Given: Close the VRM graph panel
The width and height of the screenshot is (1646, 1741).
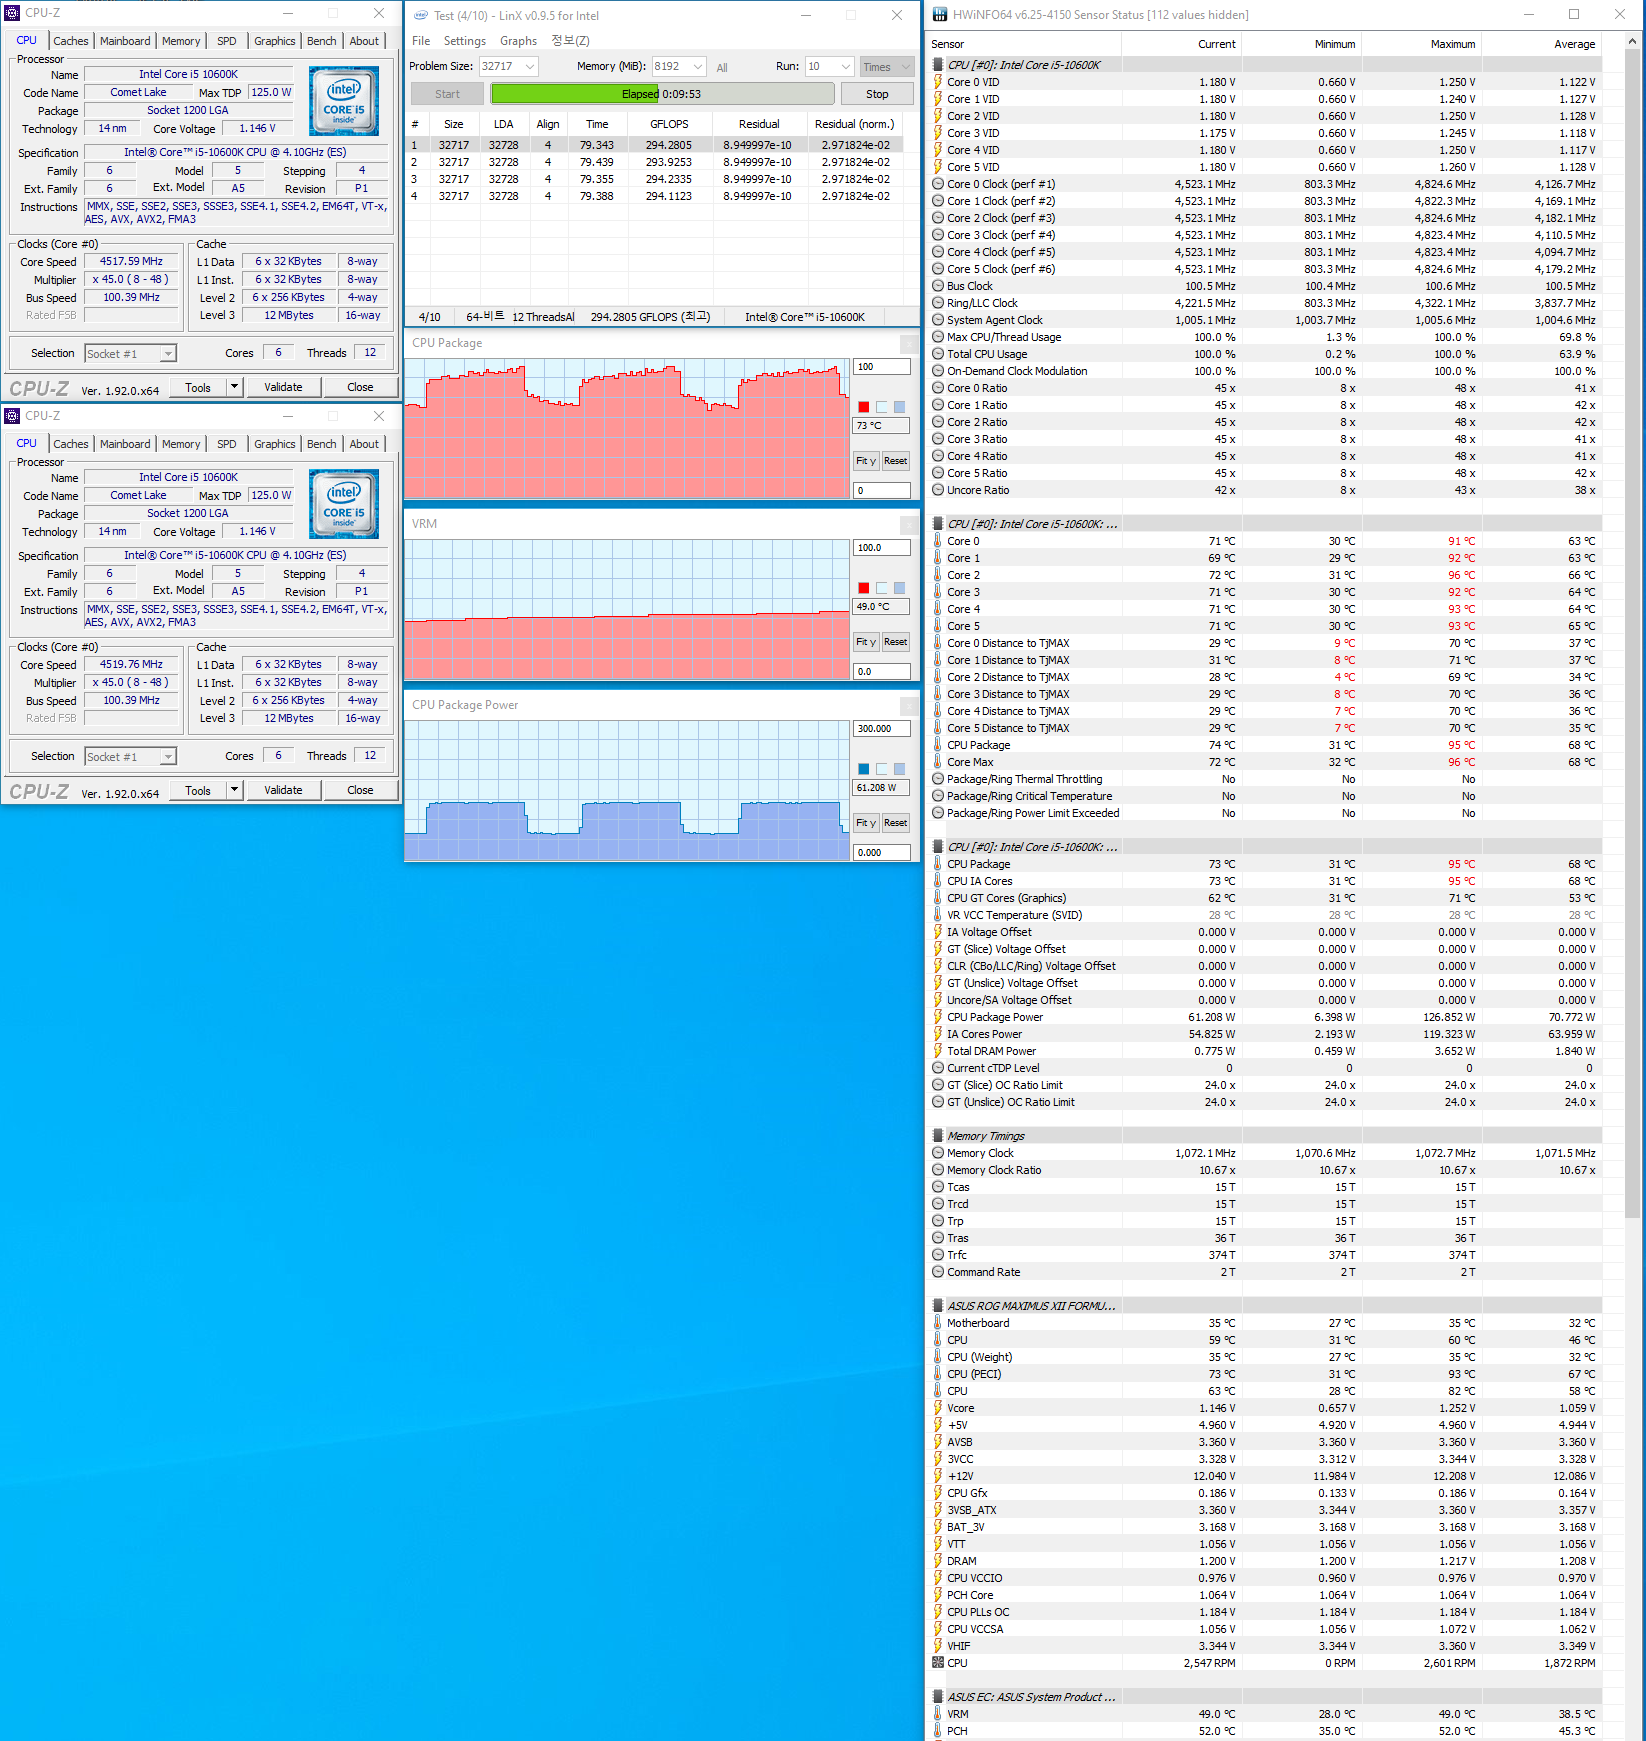Looking at the screenshot, I should (908, 524).
